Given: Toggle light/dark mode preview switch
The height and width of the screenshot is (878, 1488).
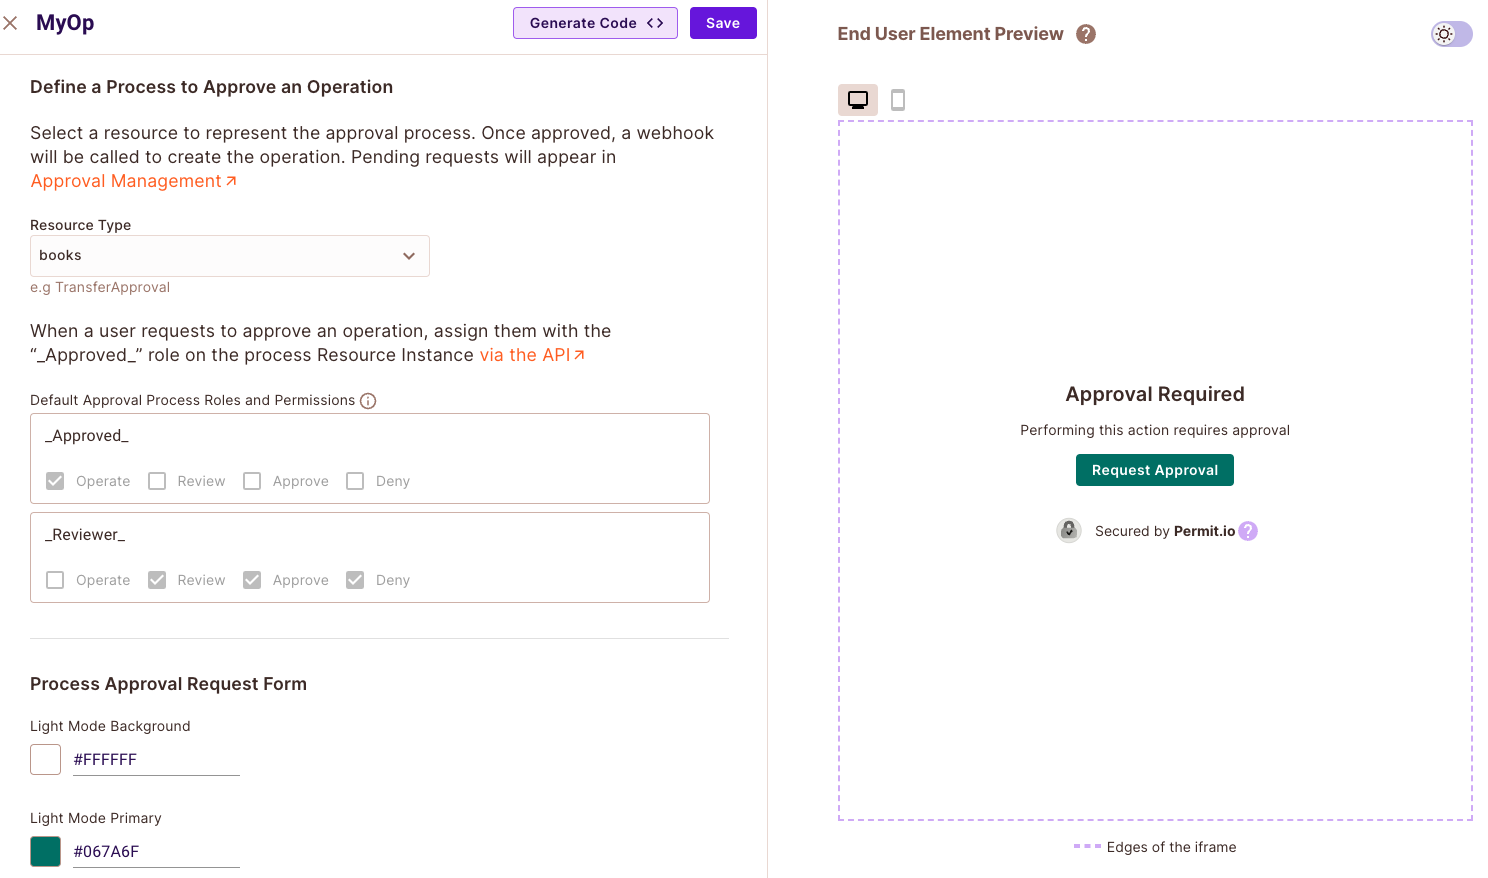Looking at the screenshot, I should point(1451,34).
